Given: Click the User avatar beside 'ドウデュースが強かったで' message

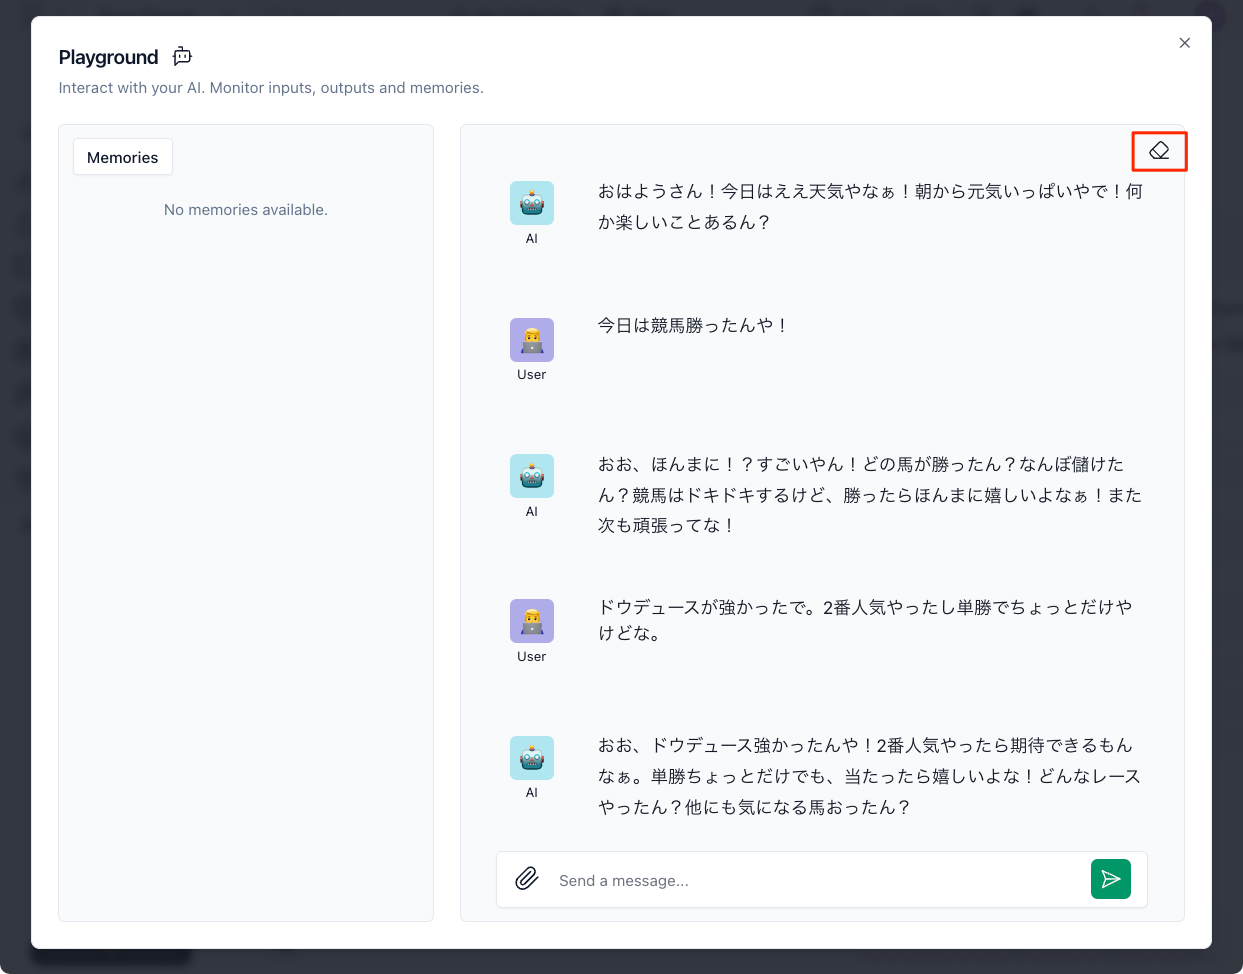Looking at the screenshot, I should [x=532, y=621].
